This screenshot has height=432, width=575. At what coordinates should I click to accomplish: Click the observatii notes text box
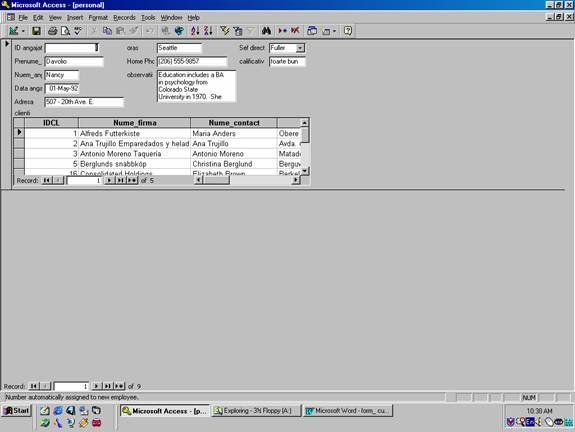tap(196, 86)
